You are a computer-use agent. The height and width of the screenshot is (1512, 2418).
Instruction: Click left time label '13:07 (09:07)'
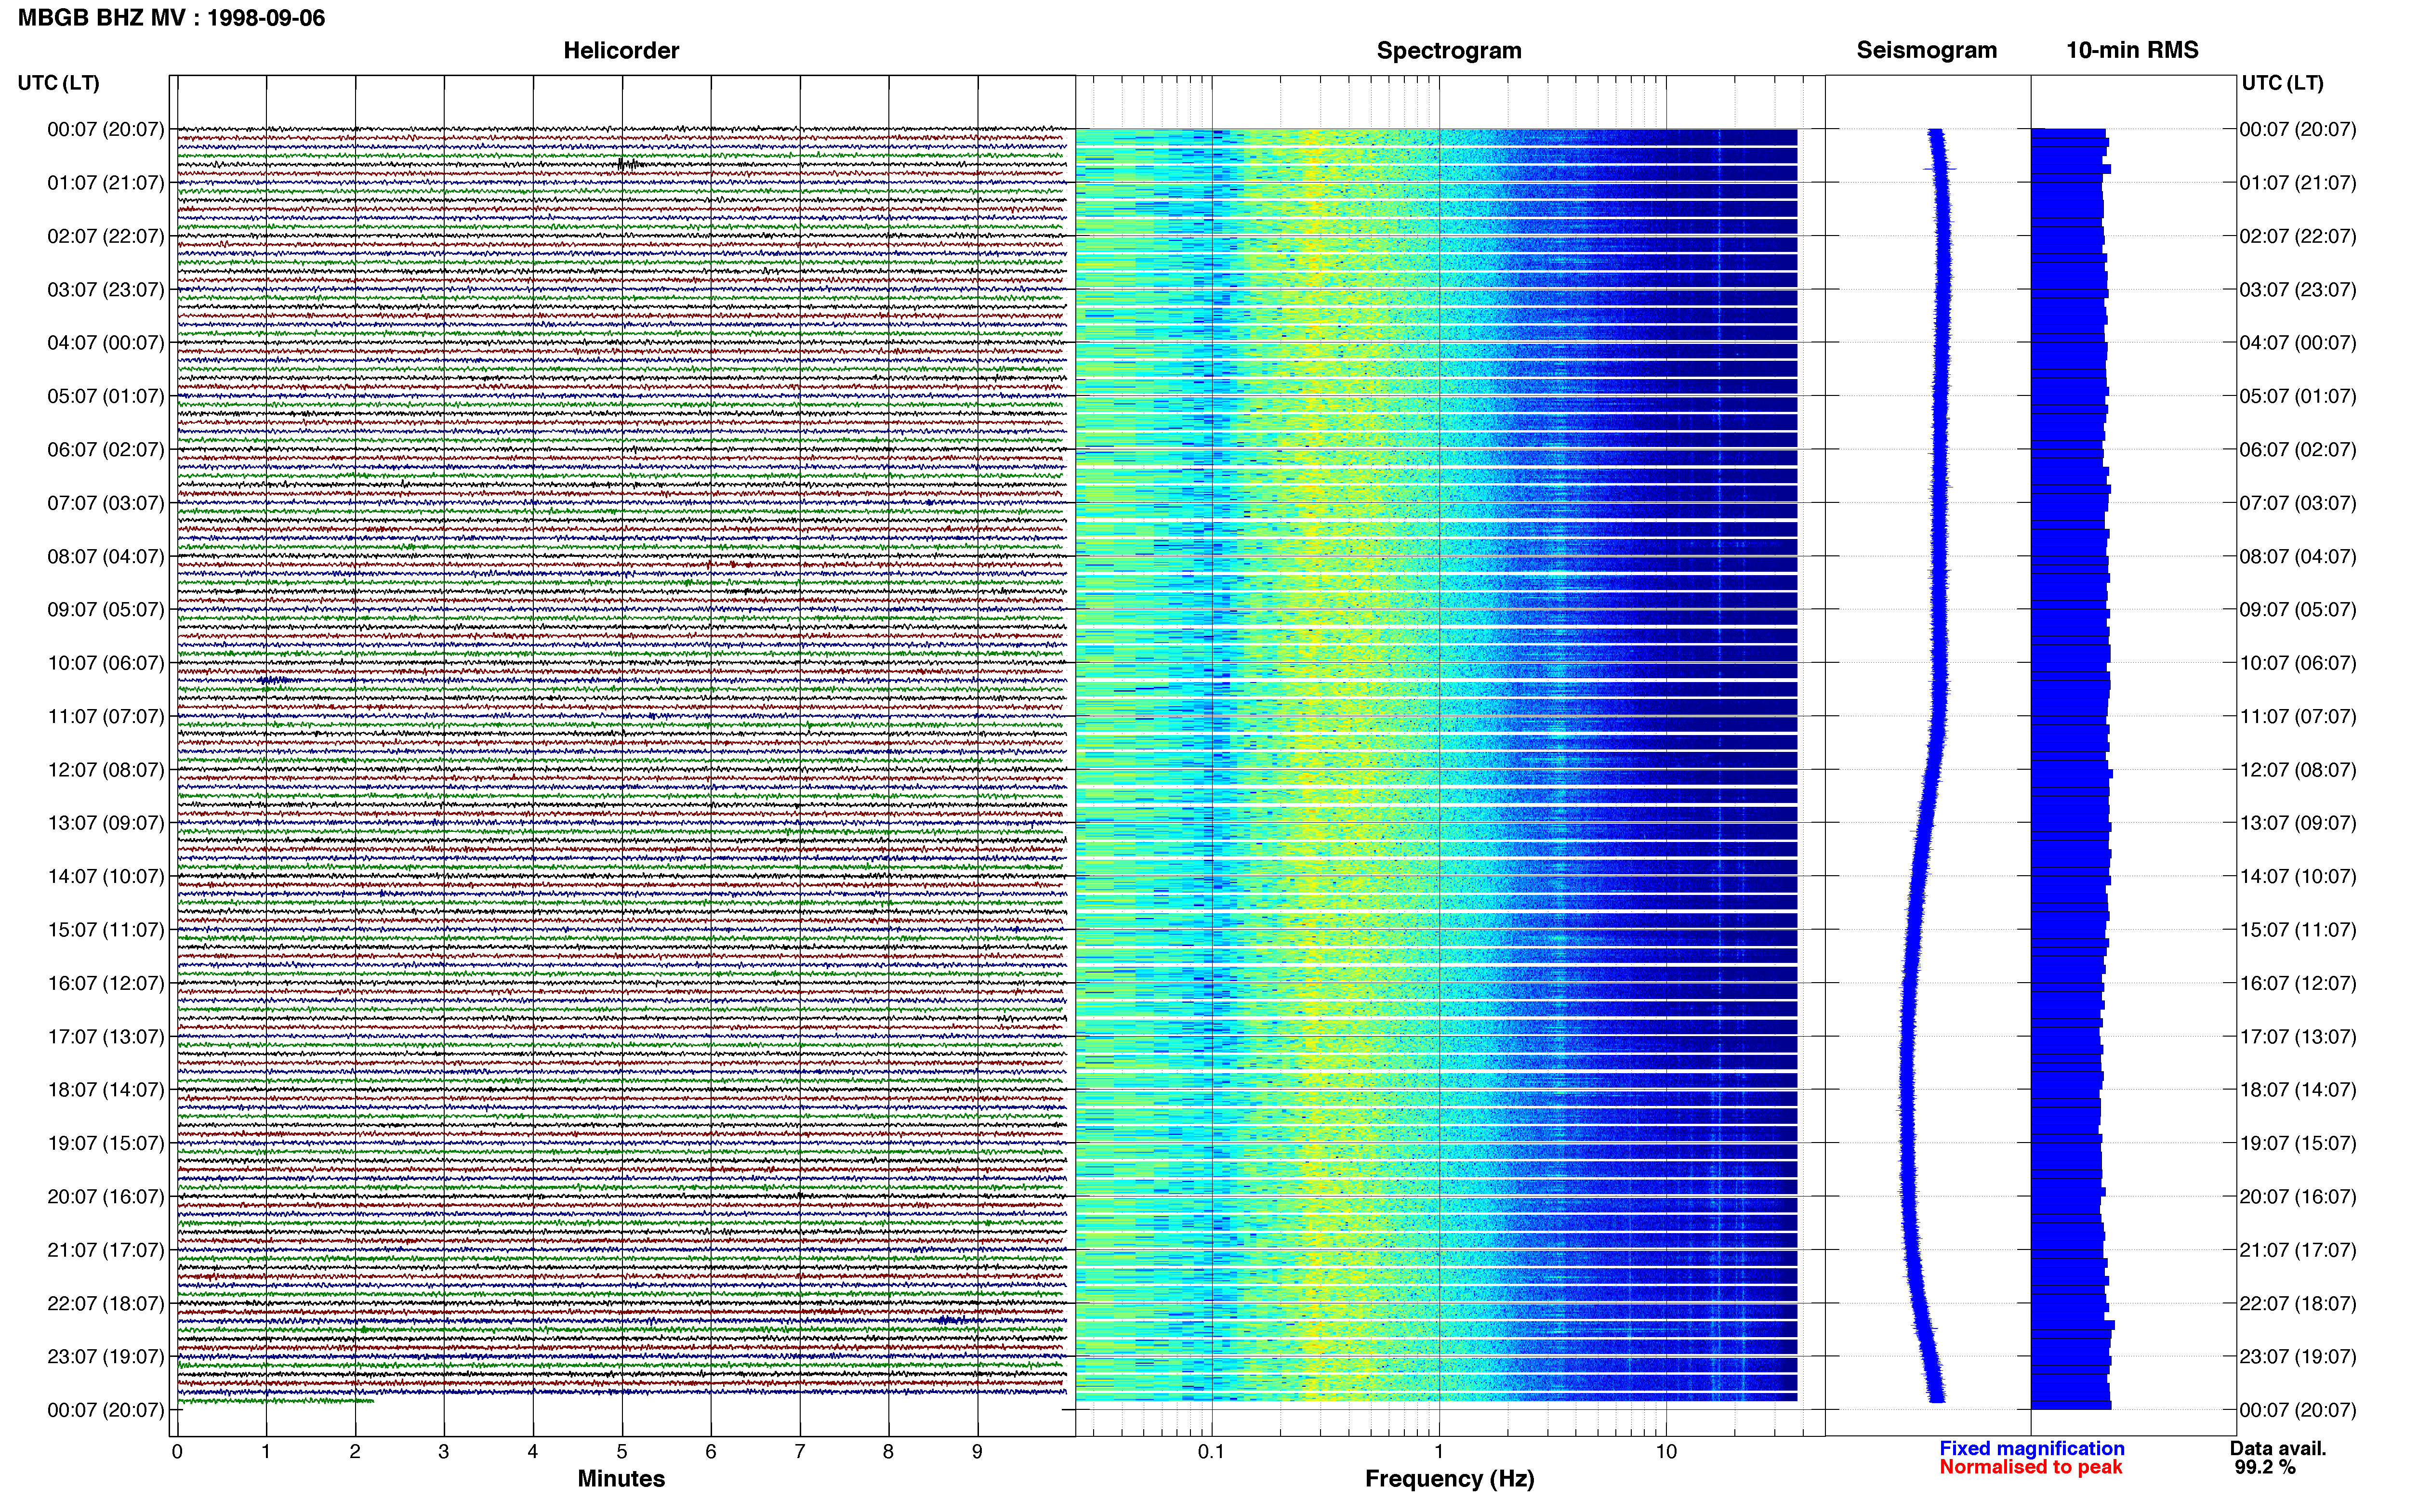click(x=106, y=823)
